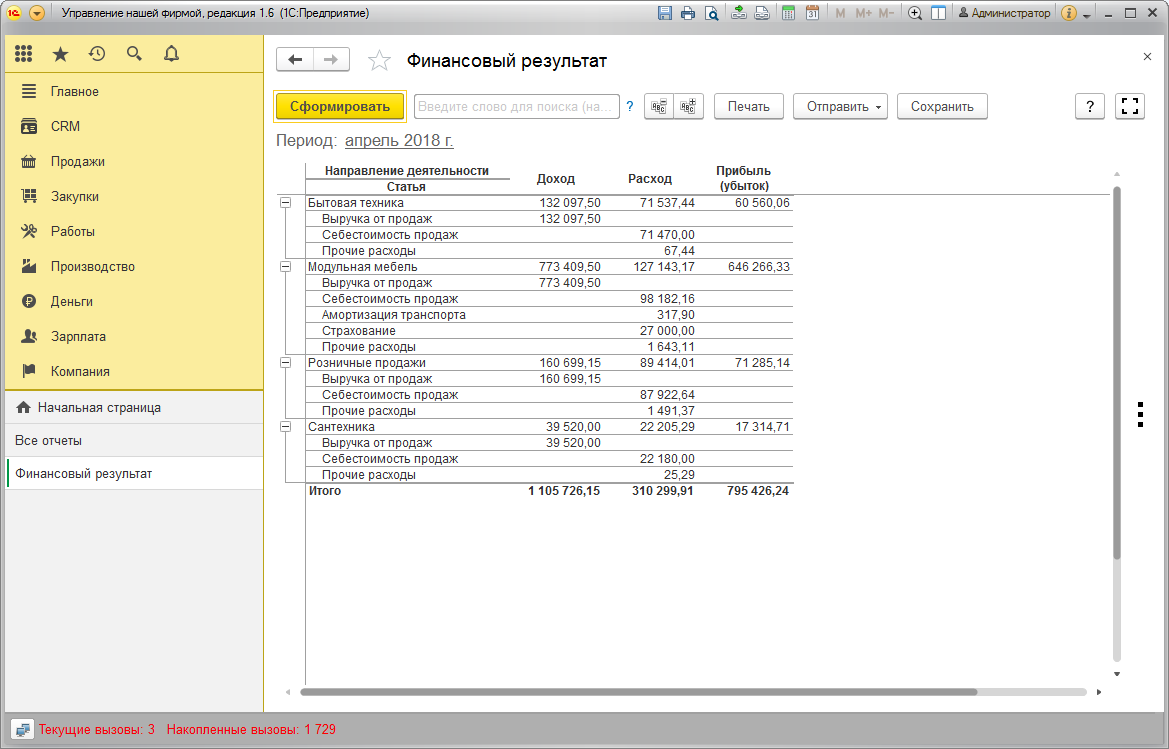Go back with the left arrow button
The image size is (1169, 749).
[x=295, y=60]
